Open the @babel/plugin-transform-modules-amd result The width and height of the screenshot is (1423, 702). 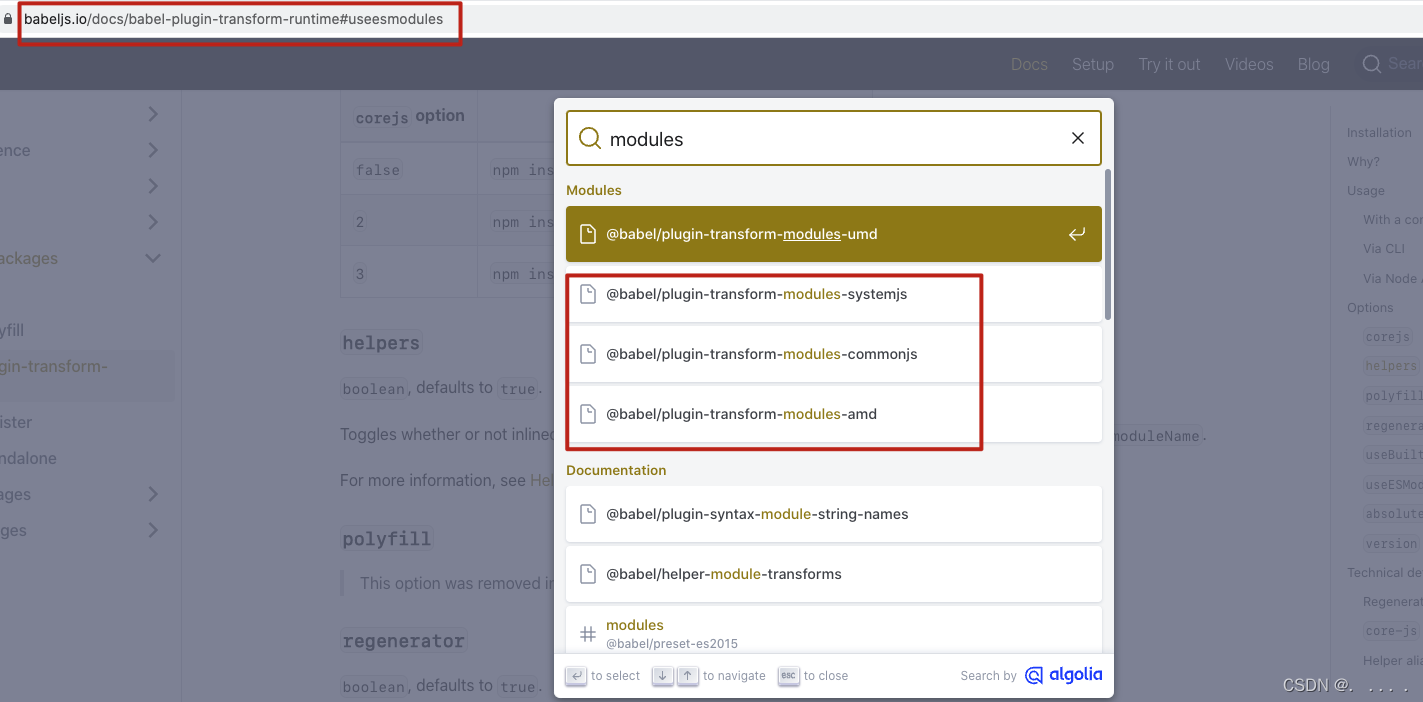pos(834,414)
